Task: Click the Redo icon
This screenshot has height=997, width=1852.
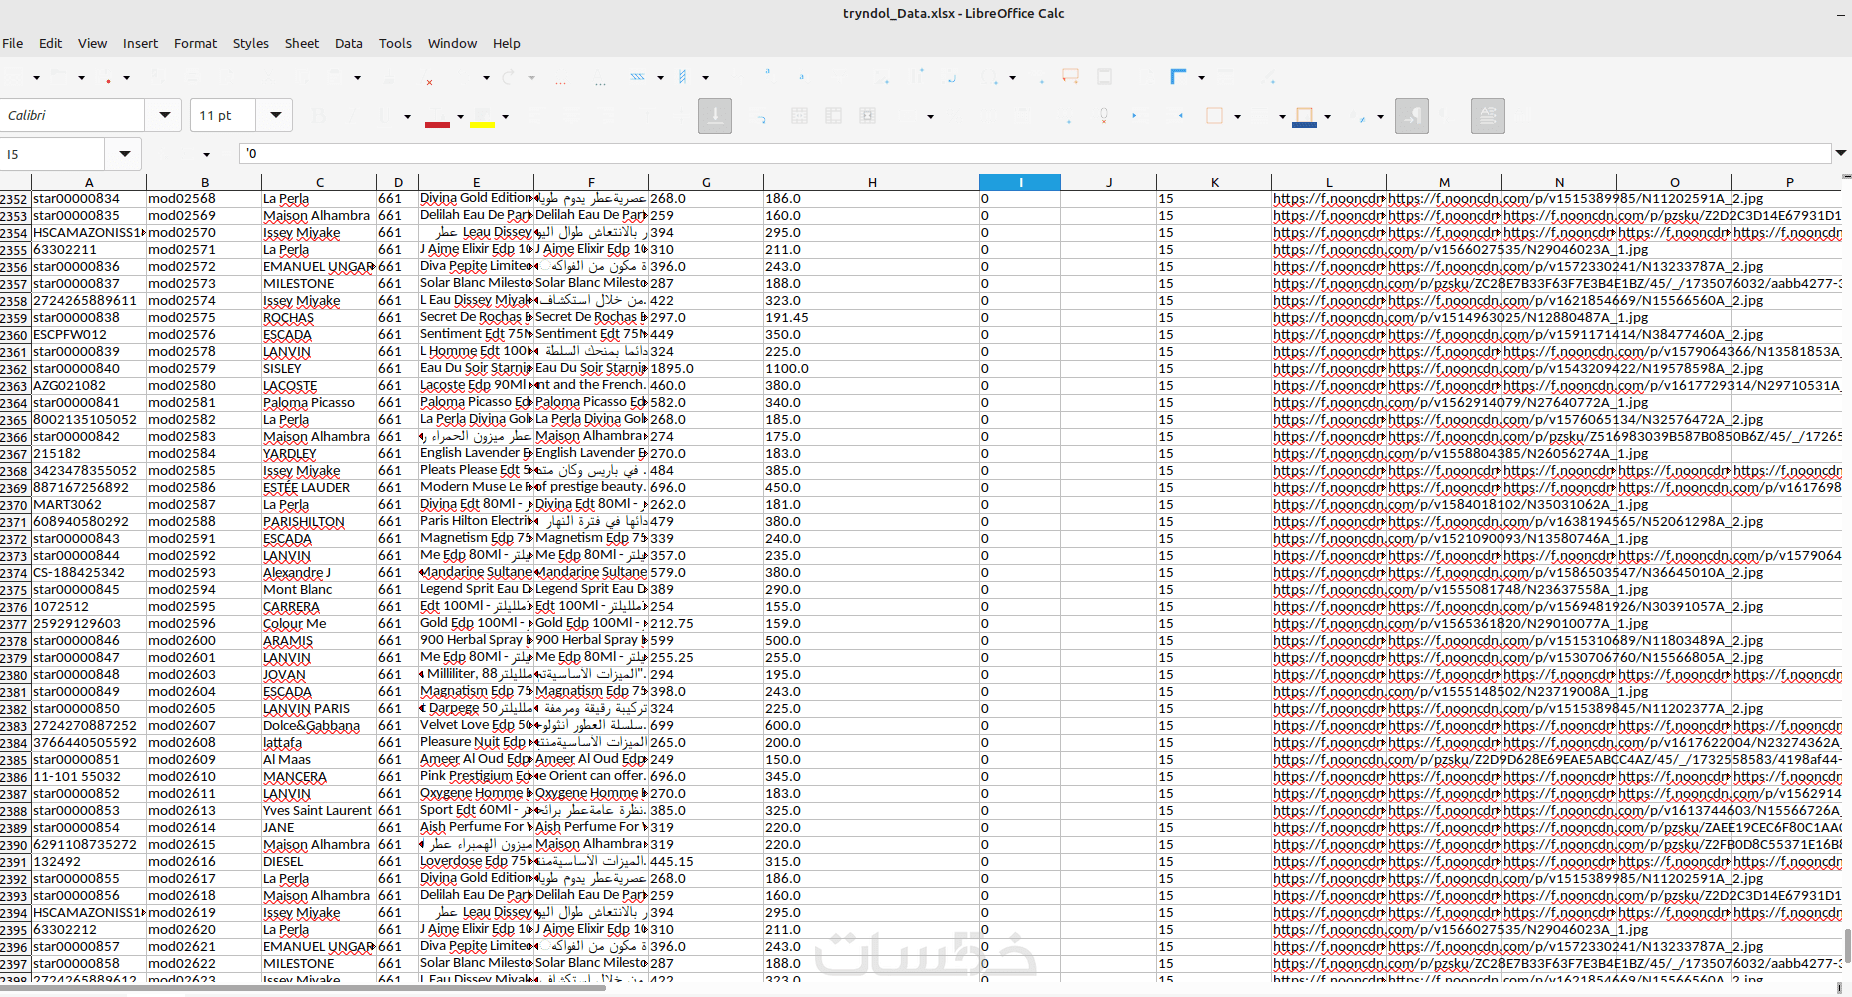Action: (x=509, y=77)
